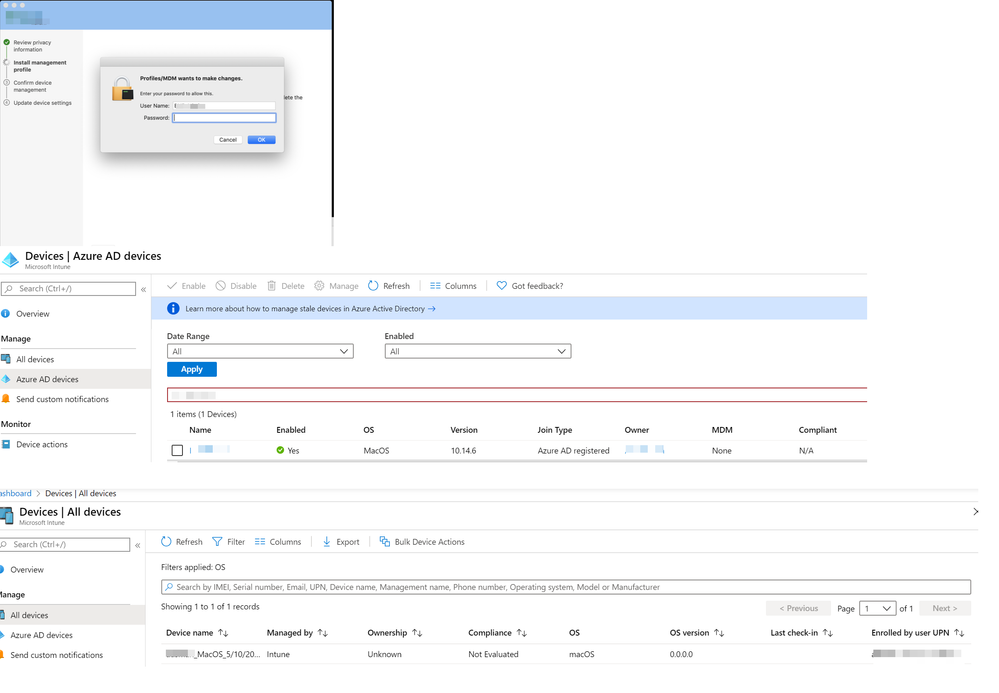Sort by Managed by column arrows

click(x=322, y=632)
